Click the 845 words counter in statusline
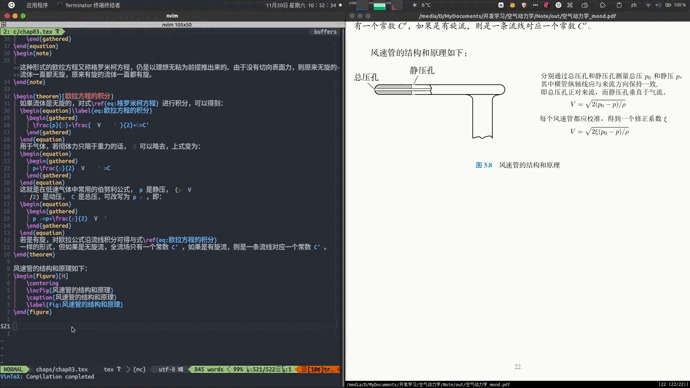 pos(209,370)
